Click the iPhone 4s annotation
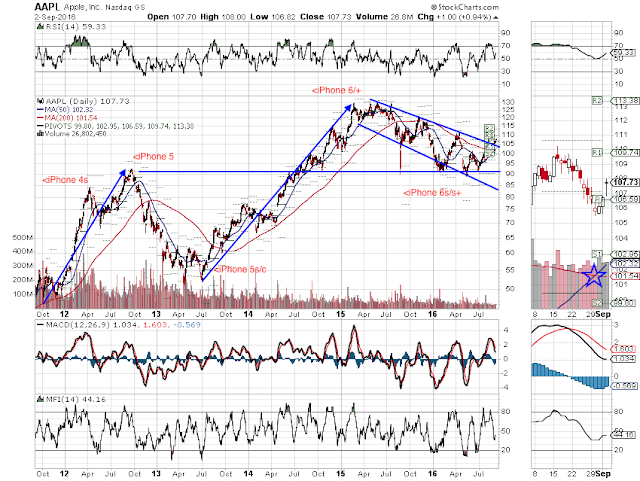640x481 pixels. click(65, 180)
